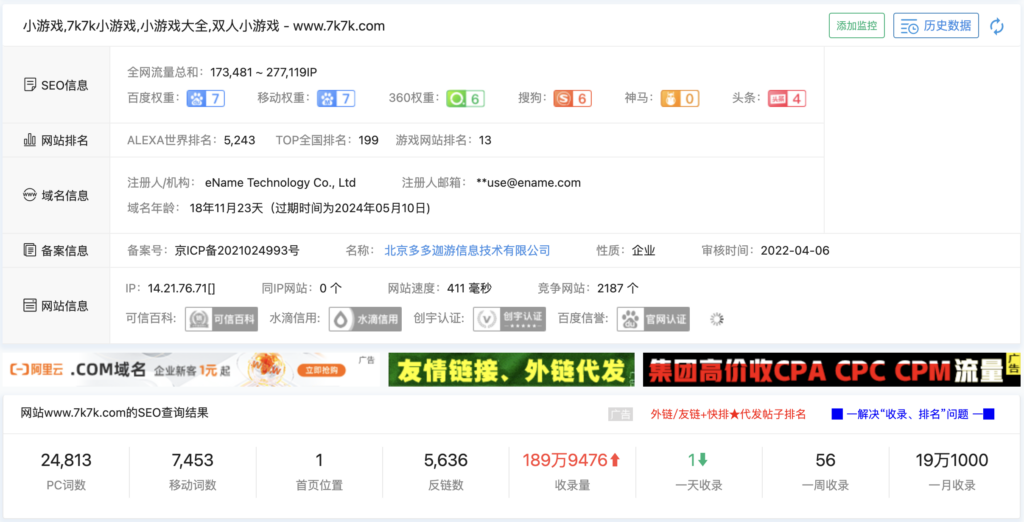Click registrant eName Technology Co., Ltd
Image resolution: width=1024 pixels, height=522 pixels.
[280, 183]
